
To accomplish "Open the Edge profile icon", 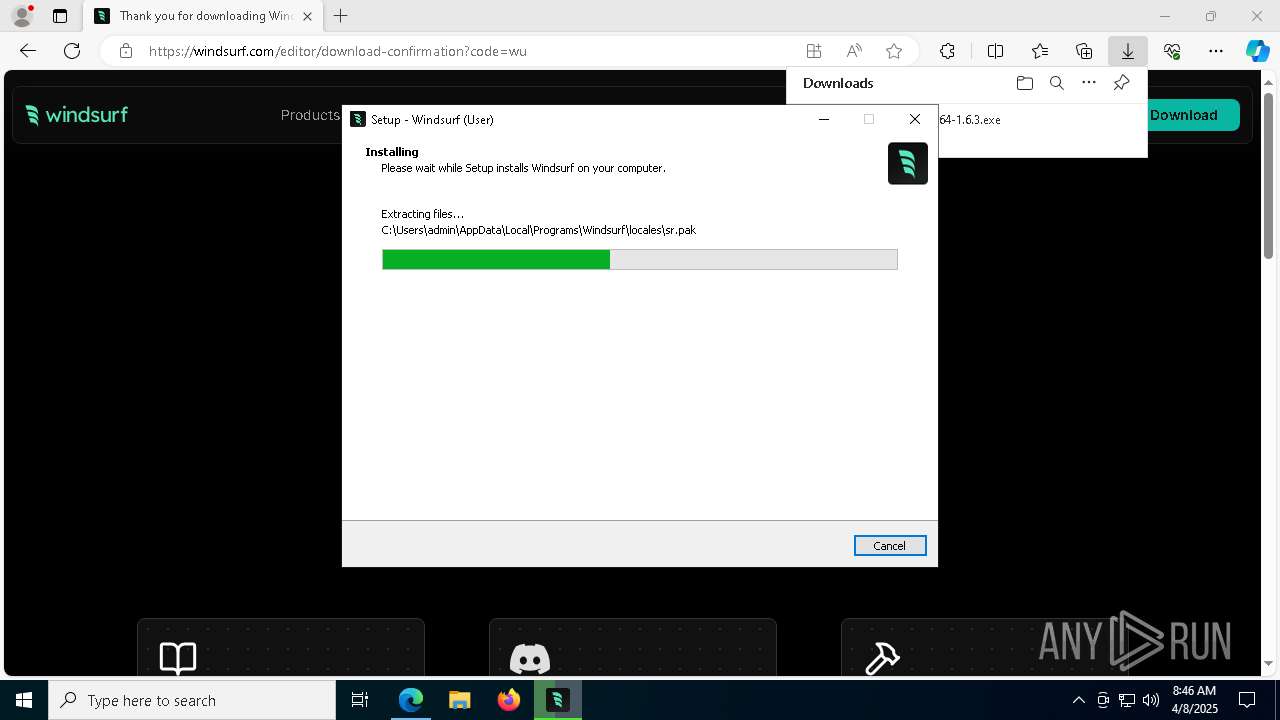I will 21,16.
